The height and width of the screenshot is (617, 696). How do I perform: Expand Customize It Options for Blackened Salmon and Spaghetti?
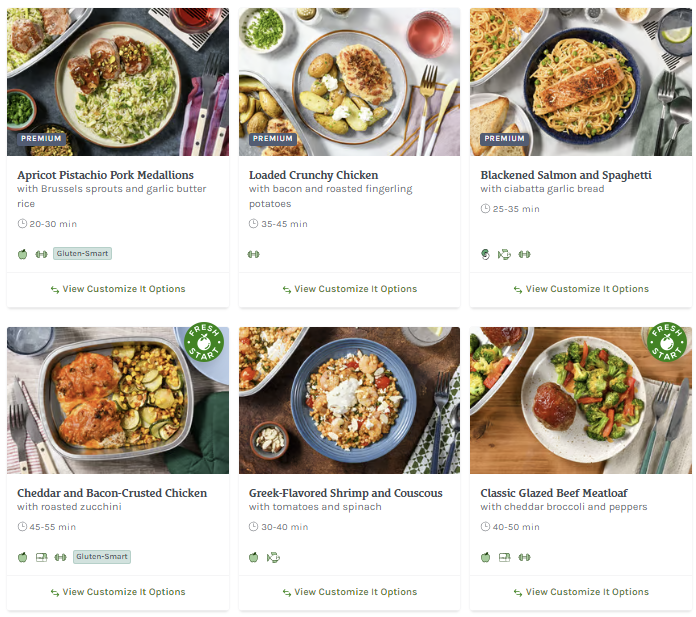tap(581, 289)
